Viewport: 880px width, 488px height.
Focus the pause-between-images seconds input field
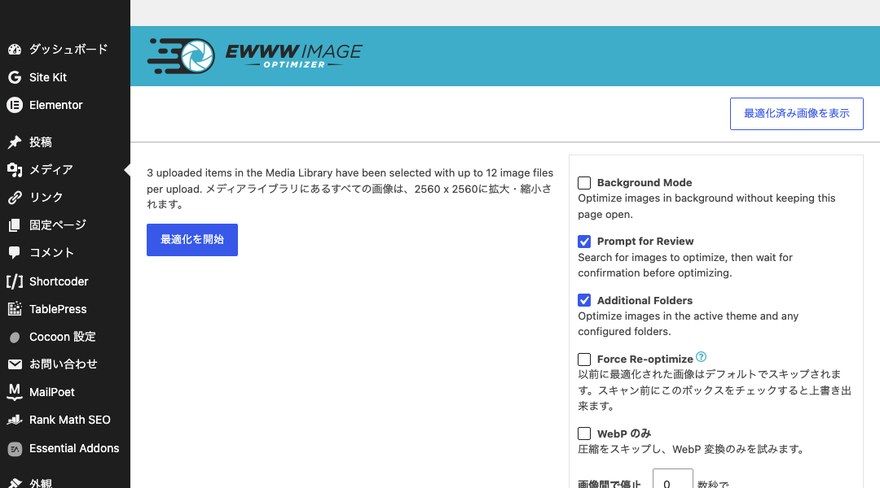coord(672,480)
